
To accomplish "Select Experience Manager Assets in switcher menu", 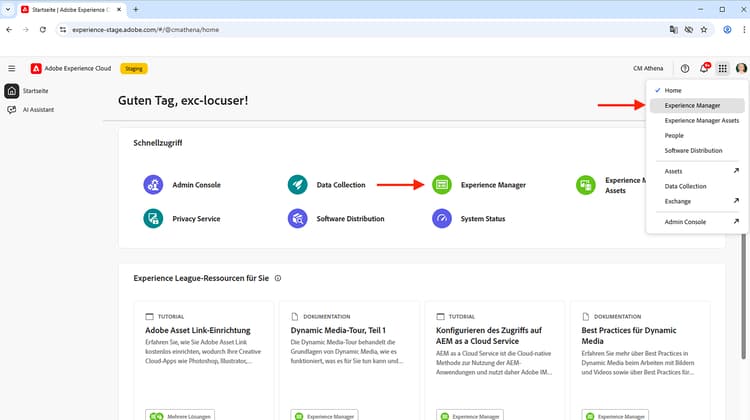I will pyautogui.click(x=696, y=121).
